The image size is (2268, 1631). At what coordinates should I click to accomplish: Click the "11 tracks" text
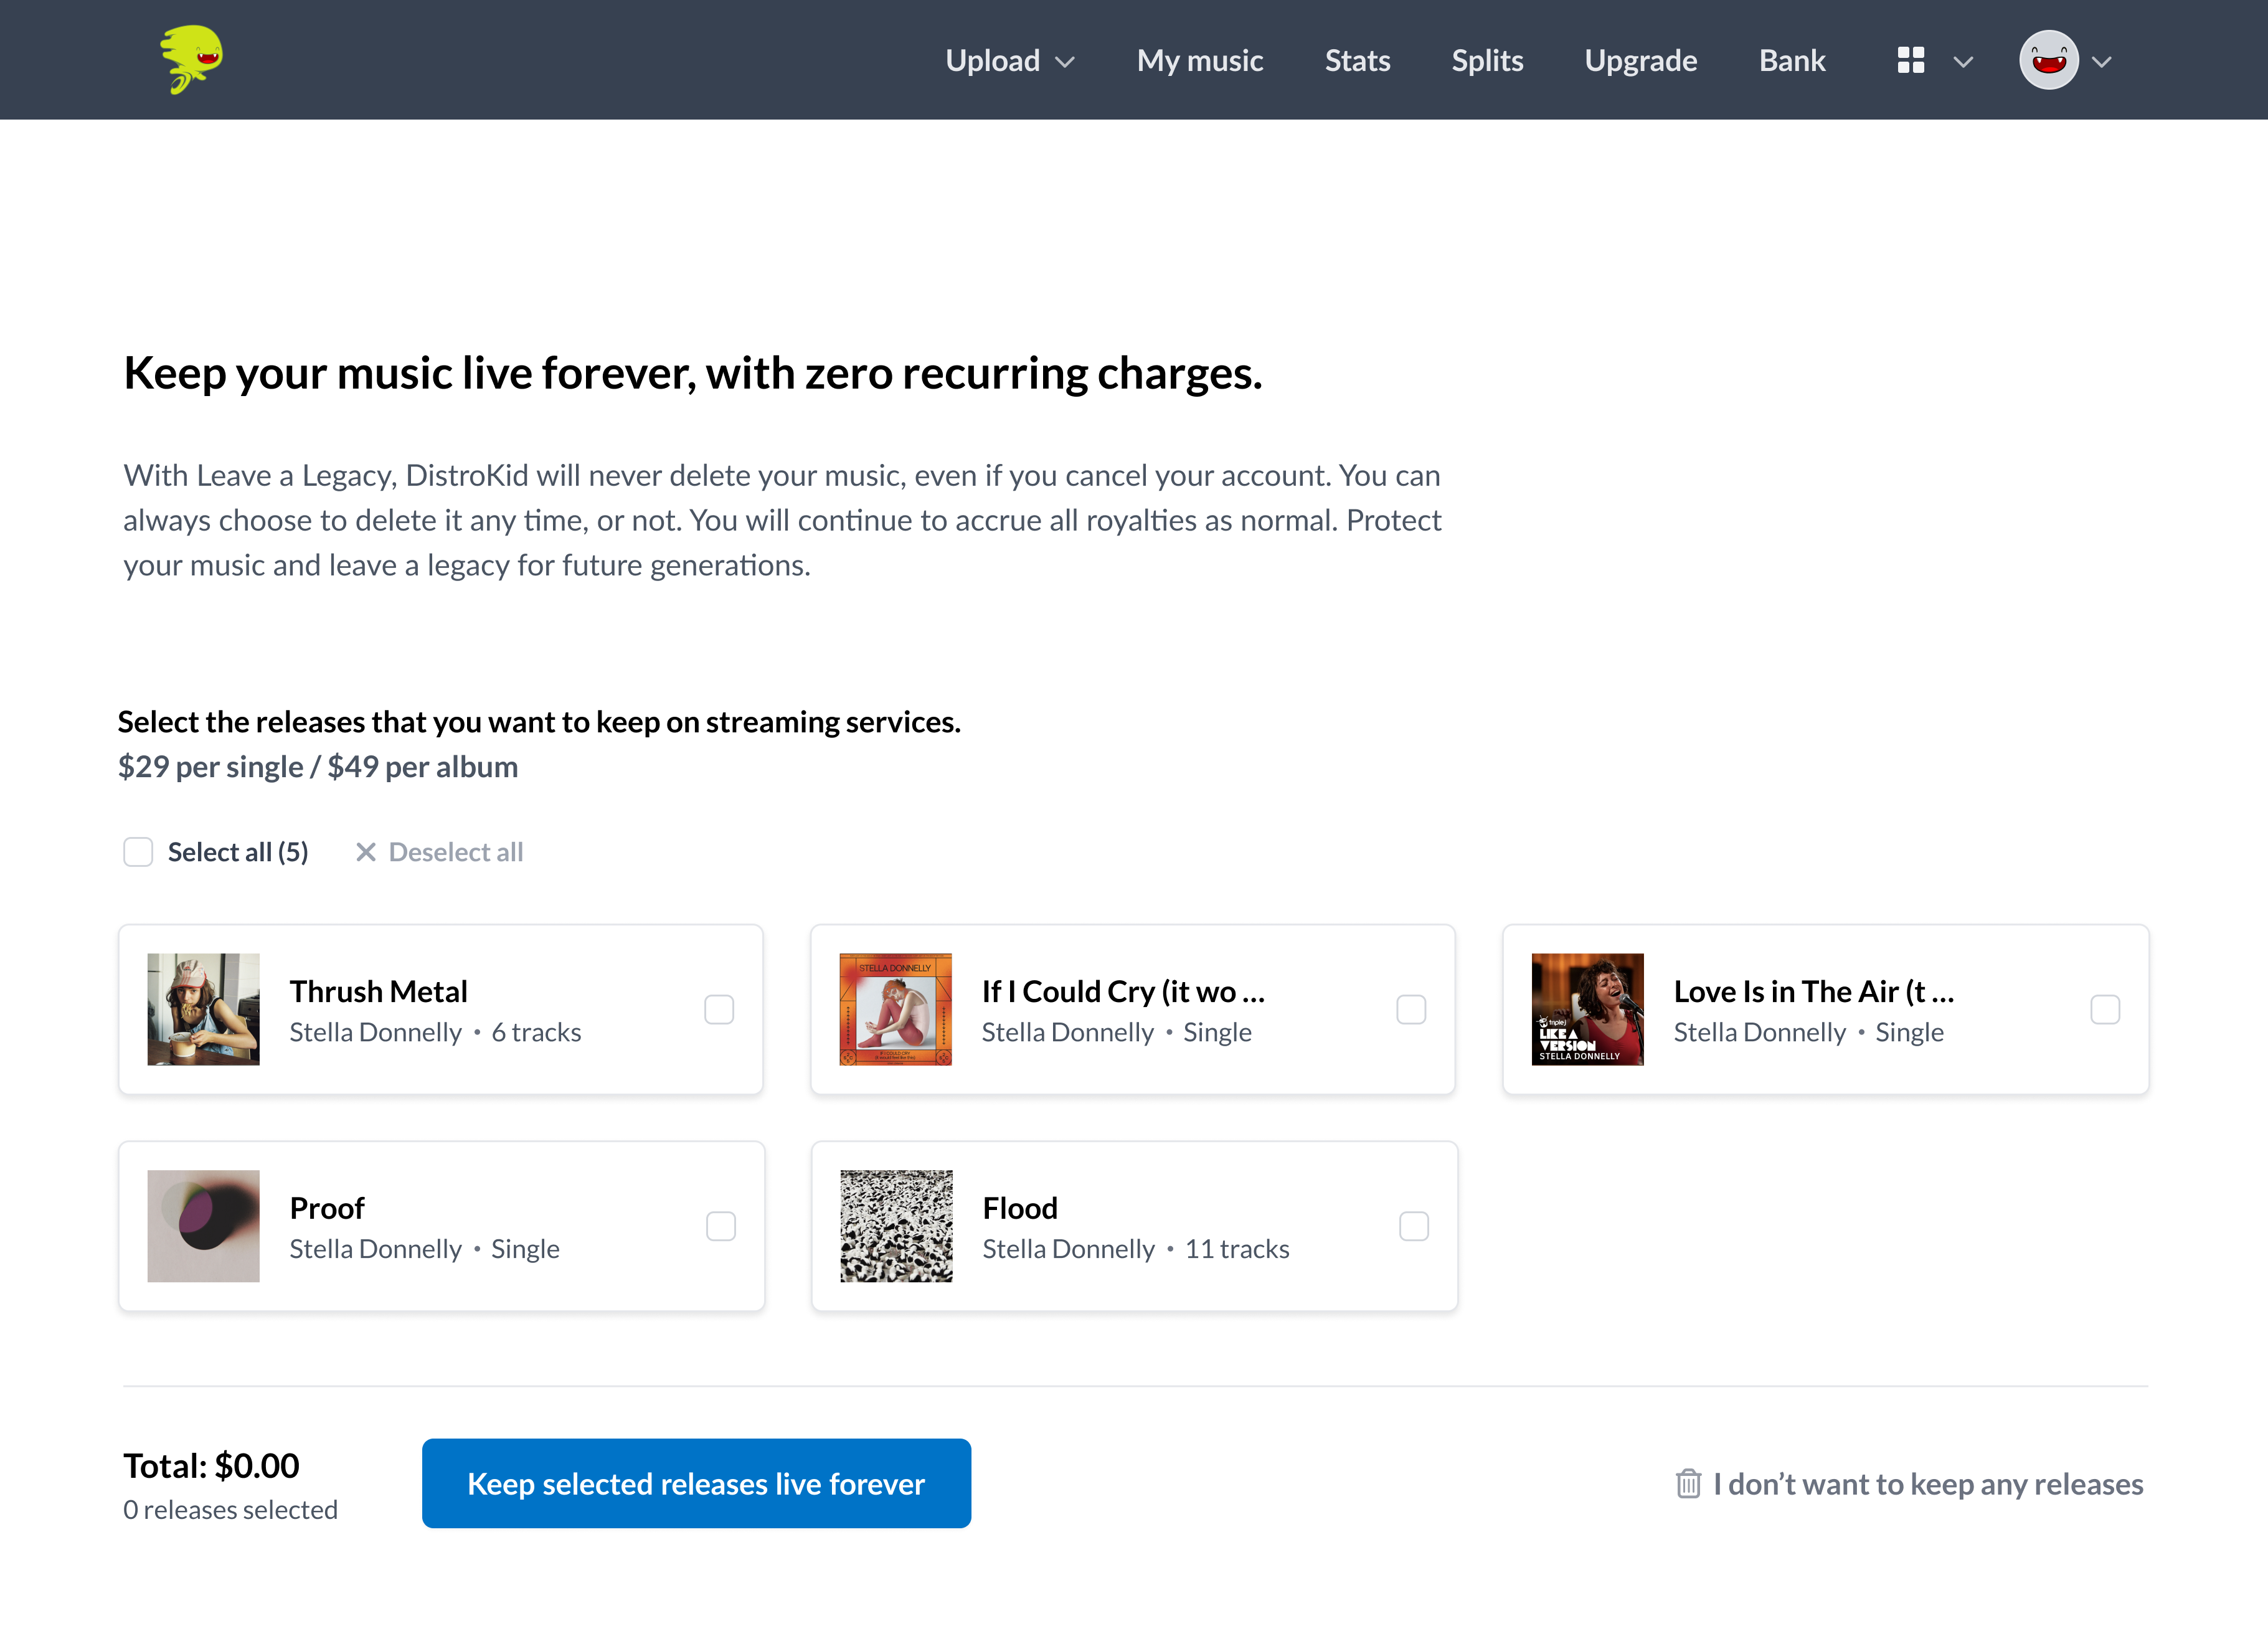[1237, 1249]
